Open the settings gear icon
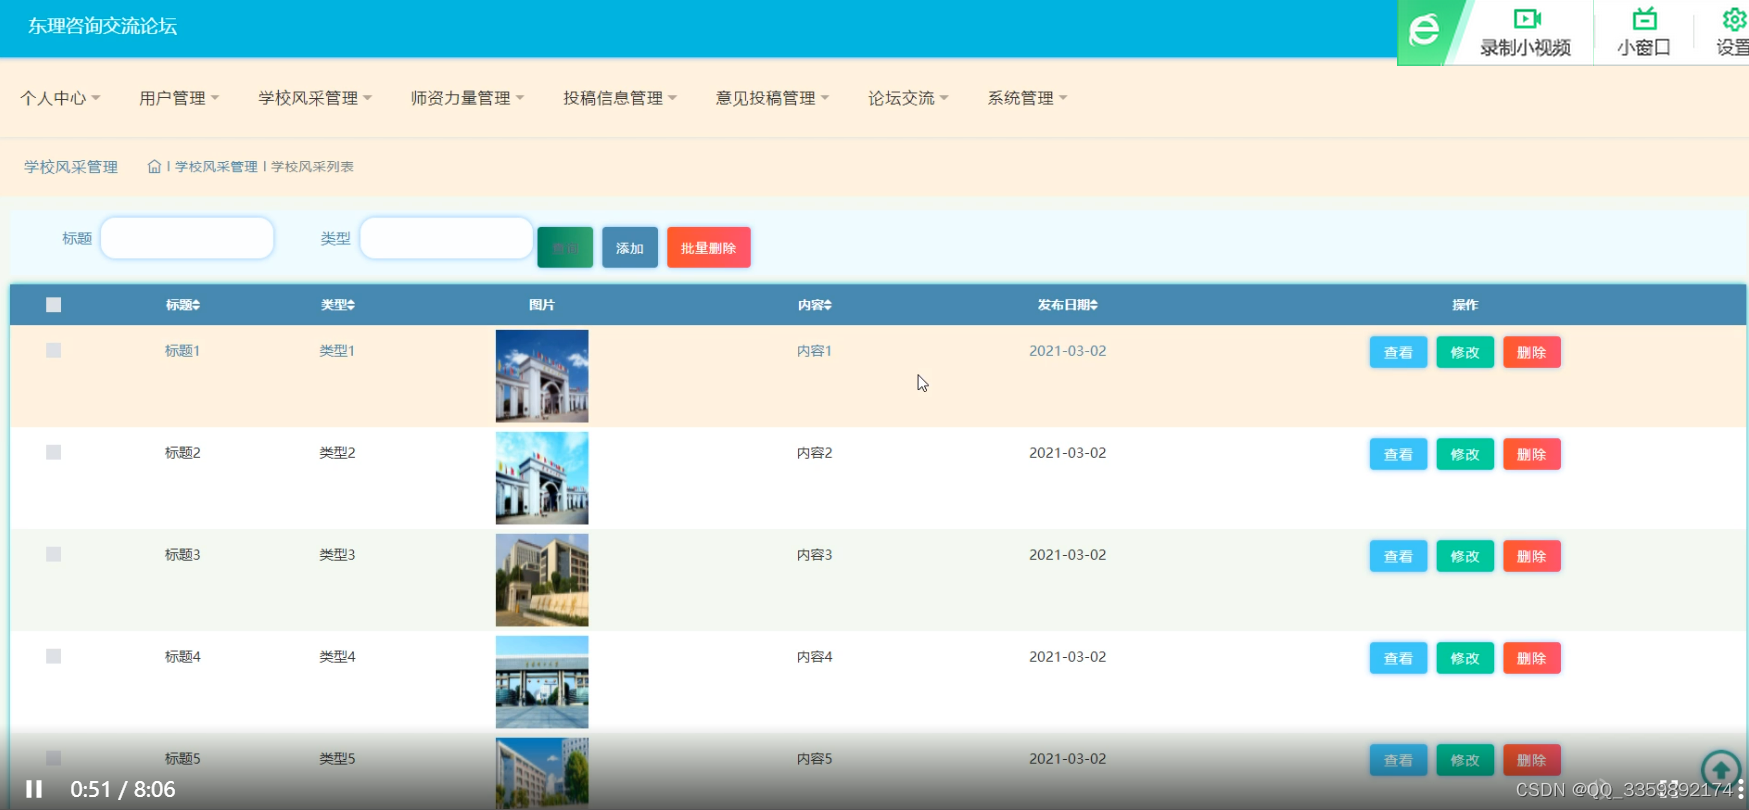 click(1735, 19)
